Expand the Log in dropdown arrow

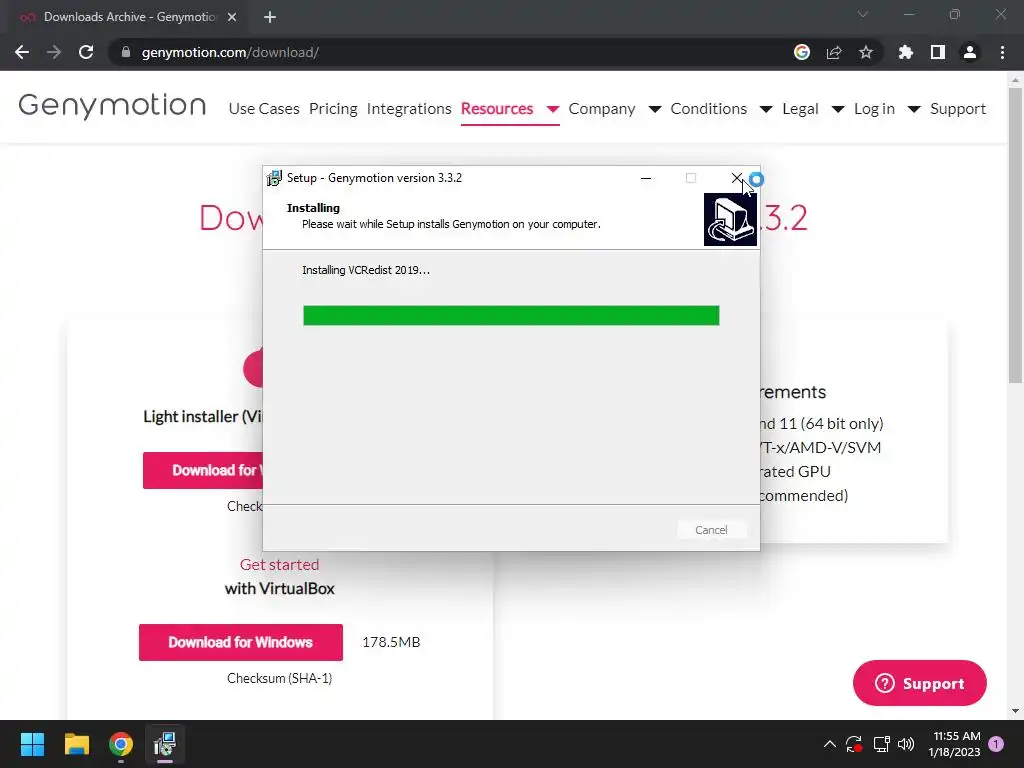tap(914, 109)
